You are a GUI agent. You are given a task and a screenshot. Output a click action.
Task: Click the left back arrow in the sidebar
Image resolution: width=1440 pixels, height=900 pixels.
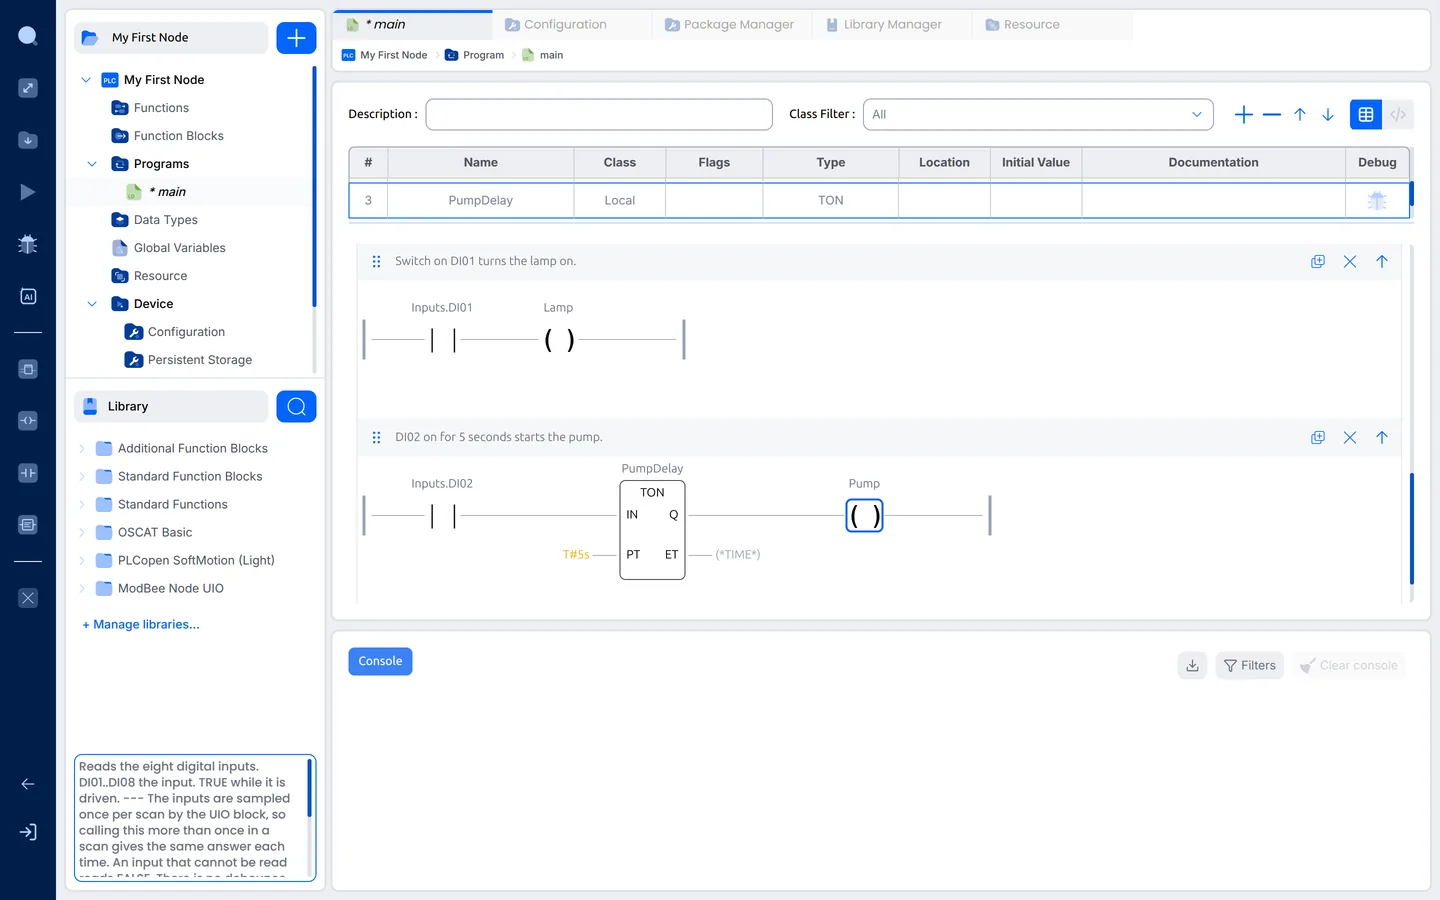point(28,784)
